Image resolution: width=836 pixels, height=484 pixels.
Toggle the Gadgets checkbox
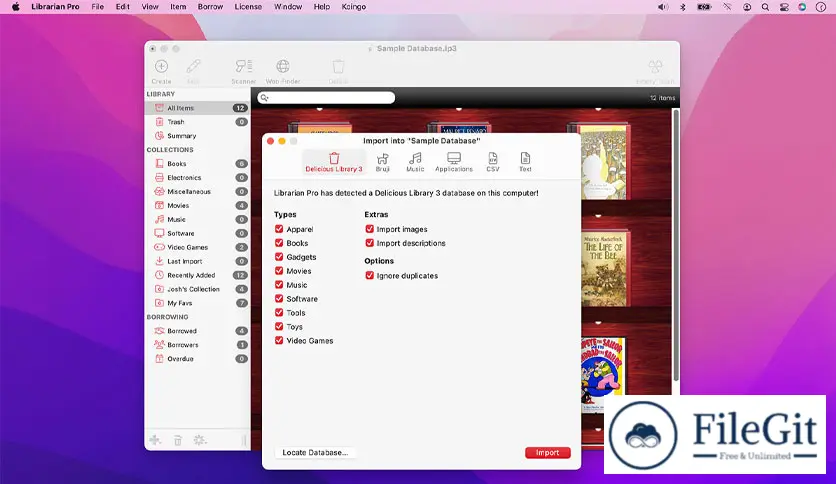click(x=279, y=256)
